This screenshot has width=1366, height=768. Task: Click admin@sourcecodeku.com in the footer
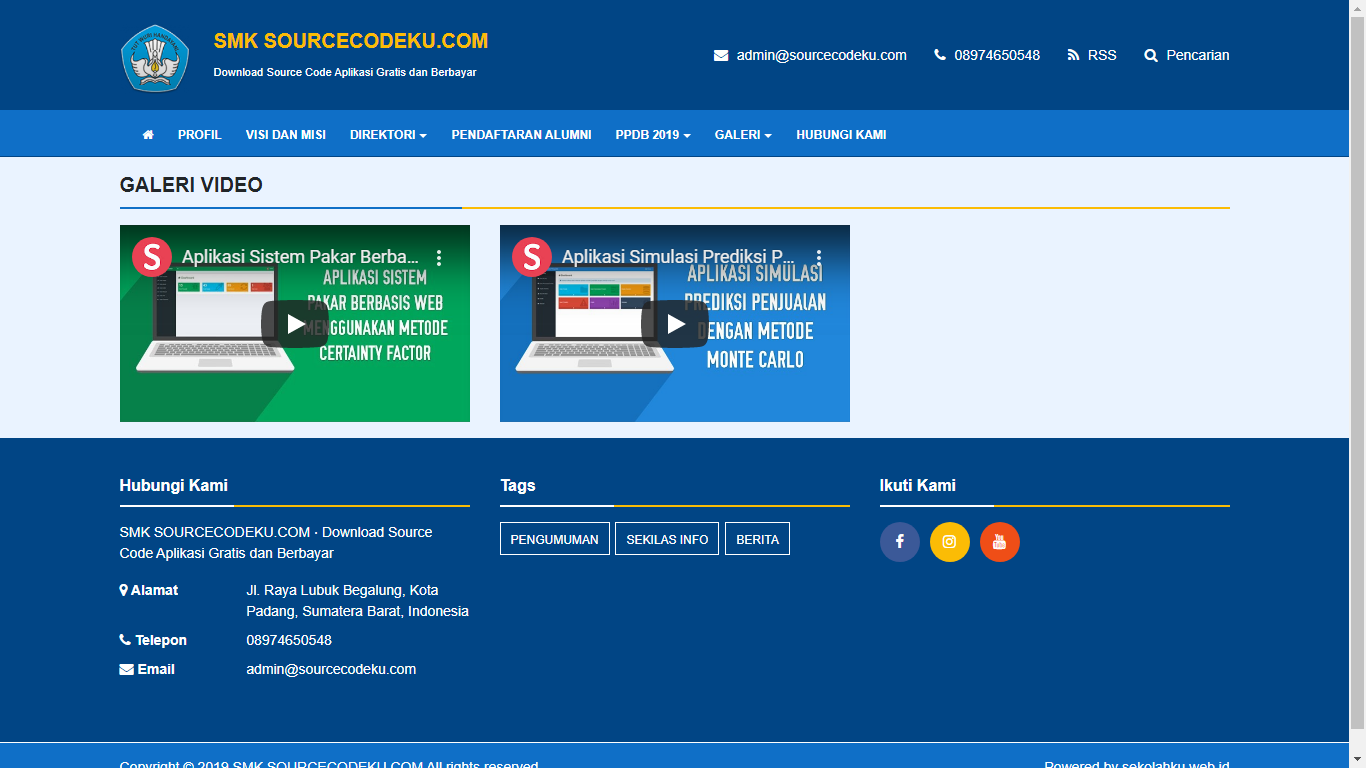pos(331,669)
